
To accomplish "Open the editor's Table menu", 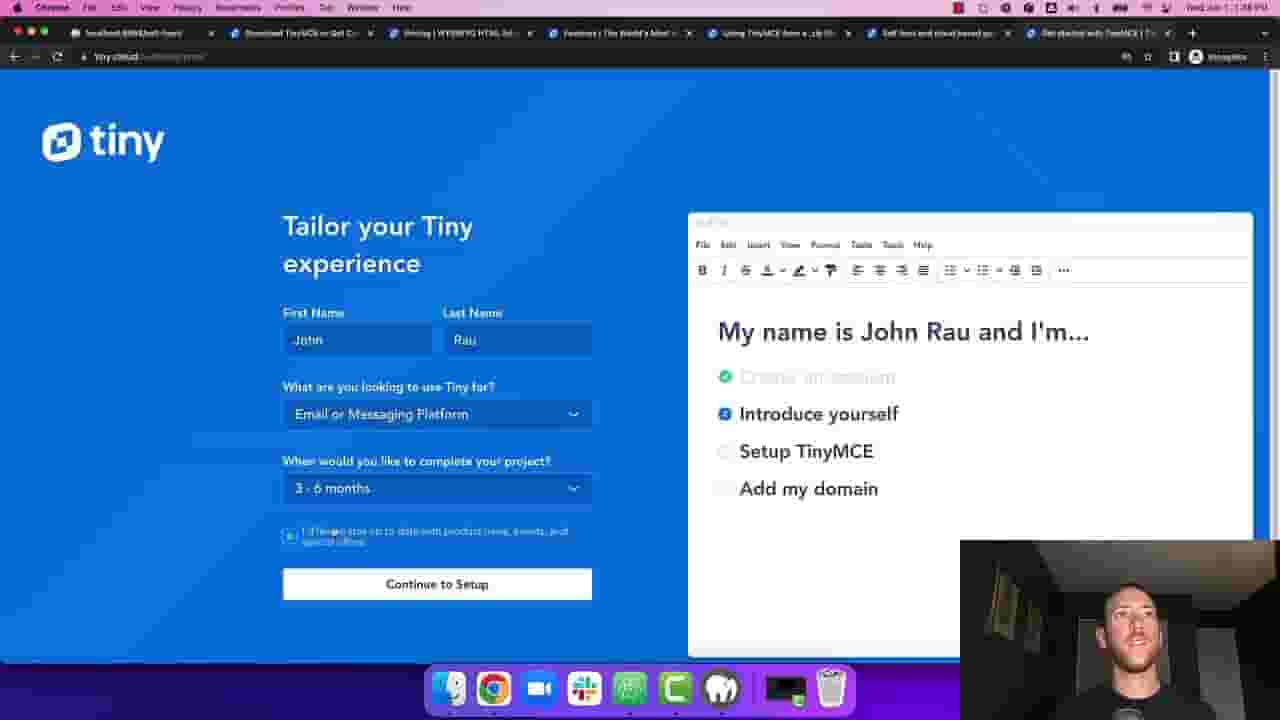I will coord(861,245).
